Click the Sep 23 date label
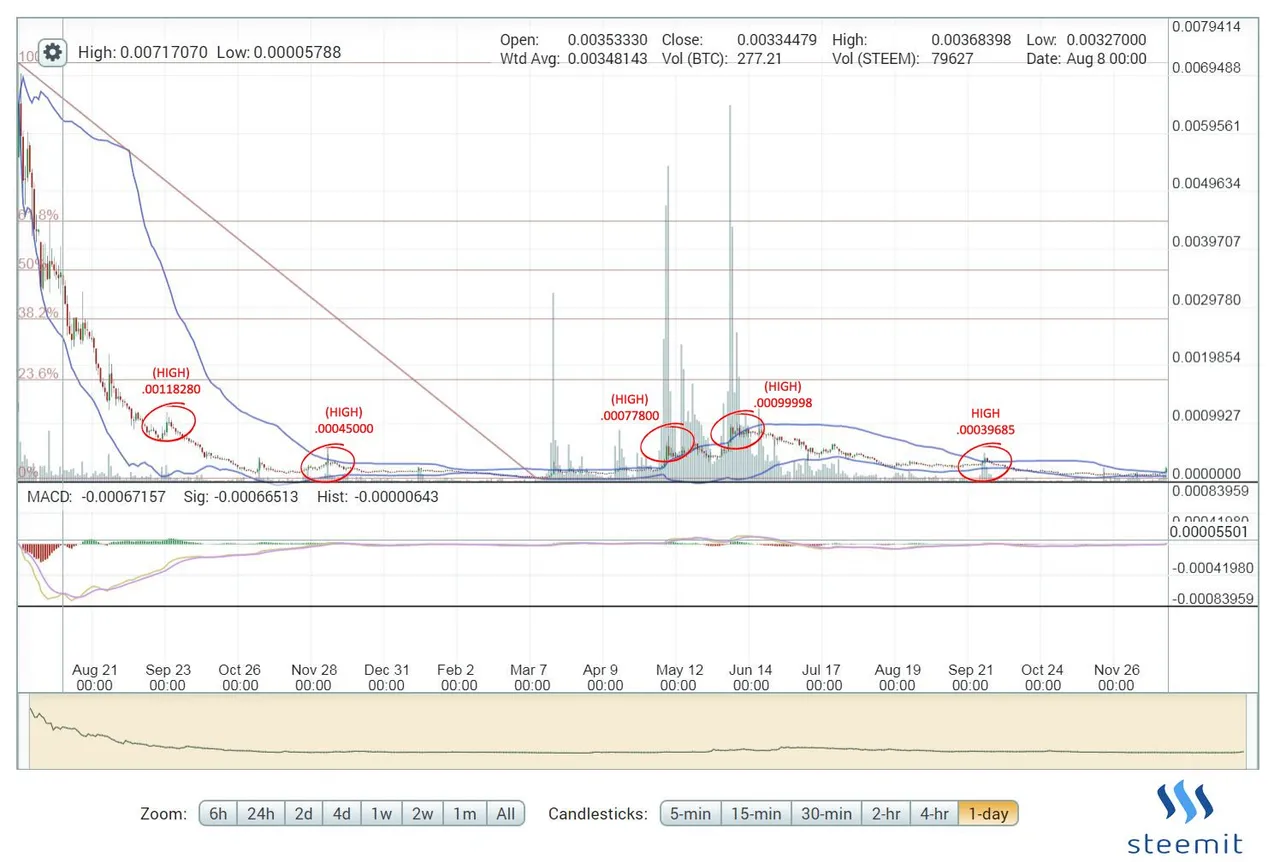The image size is (1280, 862). pos(168,677)
